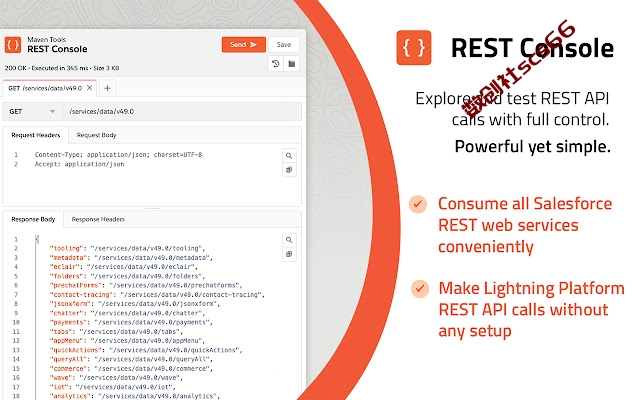Copy the request headers content

point(289,170)
